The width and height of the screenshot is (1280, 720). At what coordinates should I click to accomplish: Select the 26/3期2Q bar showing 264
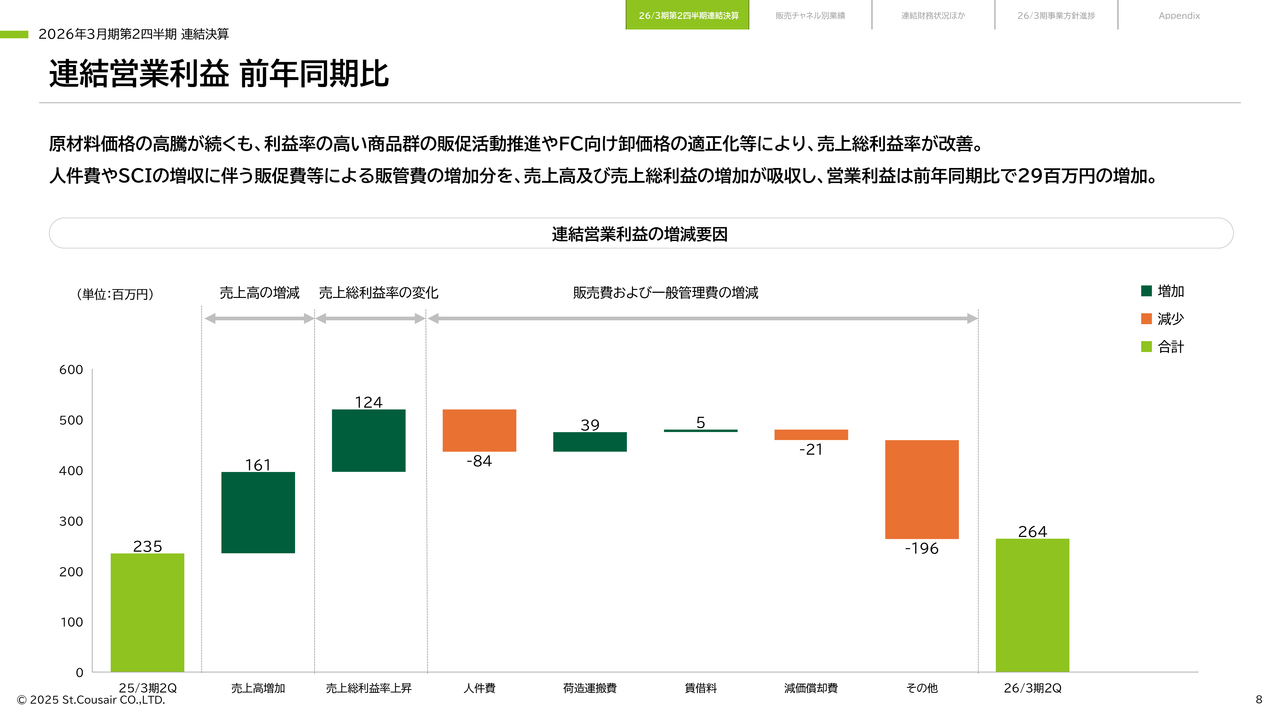point(1032,605)
